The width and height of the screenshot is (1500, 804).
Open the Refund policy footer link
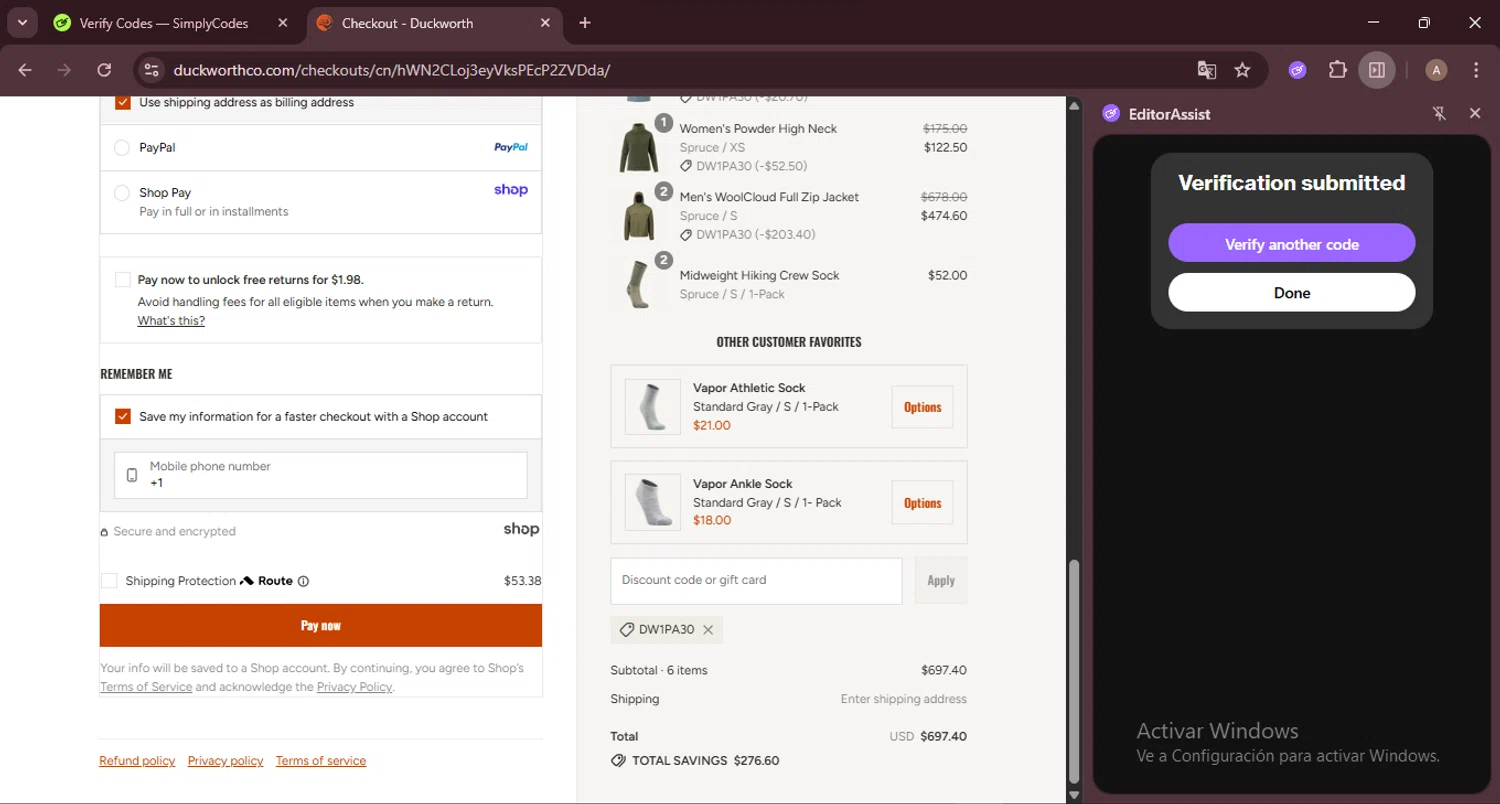(x=137, y=761)
